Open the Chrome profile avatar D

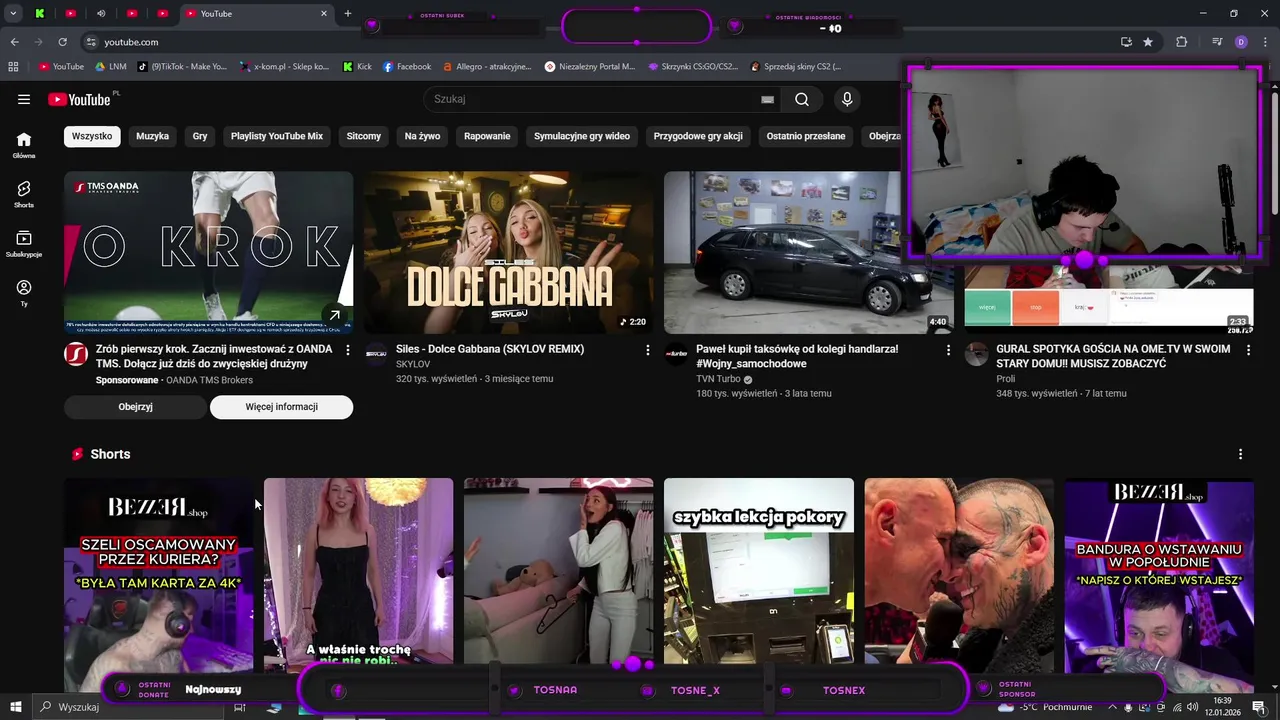pos(1241,42)
